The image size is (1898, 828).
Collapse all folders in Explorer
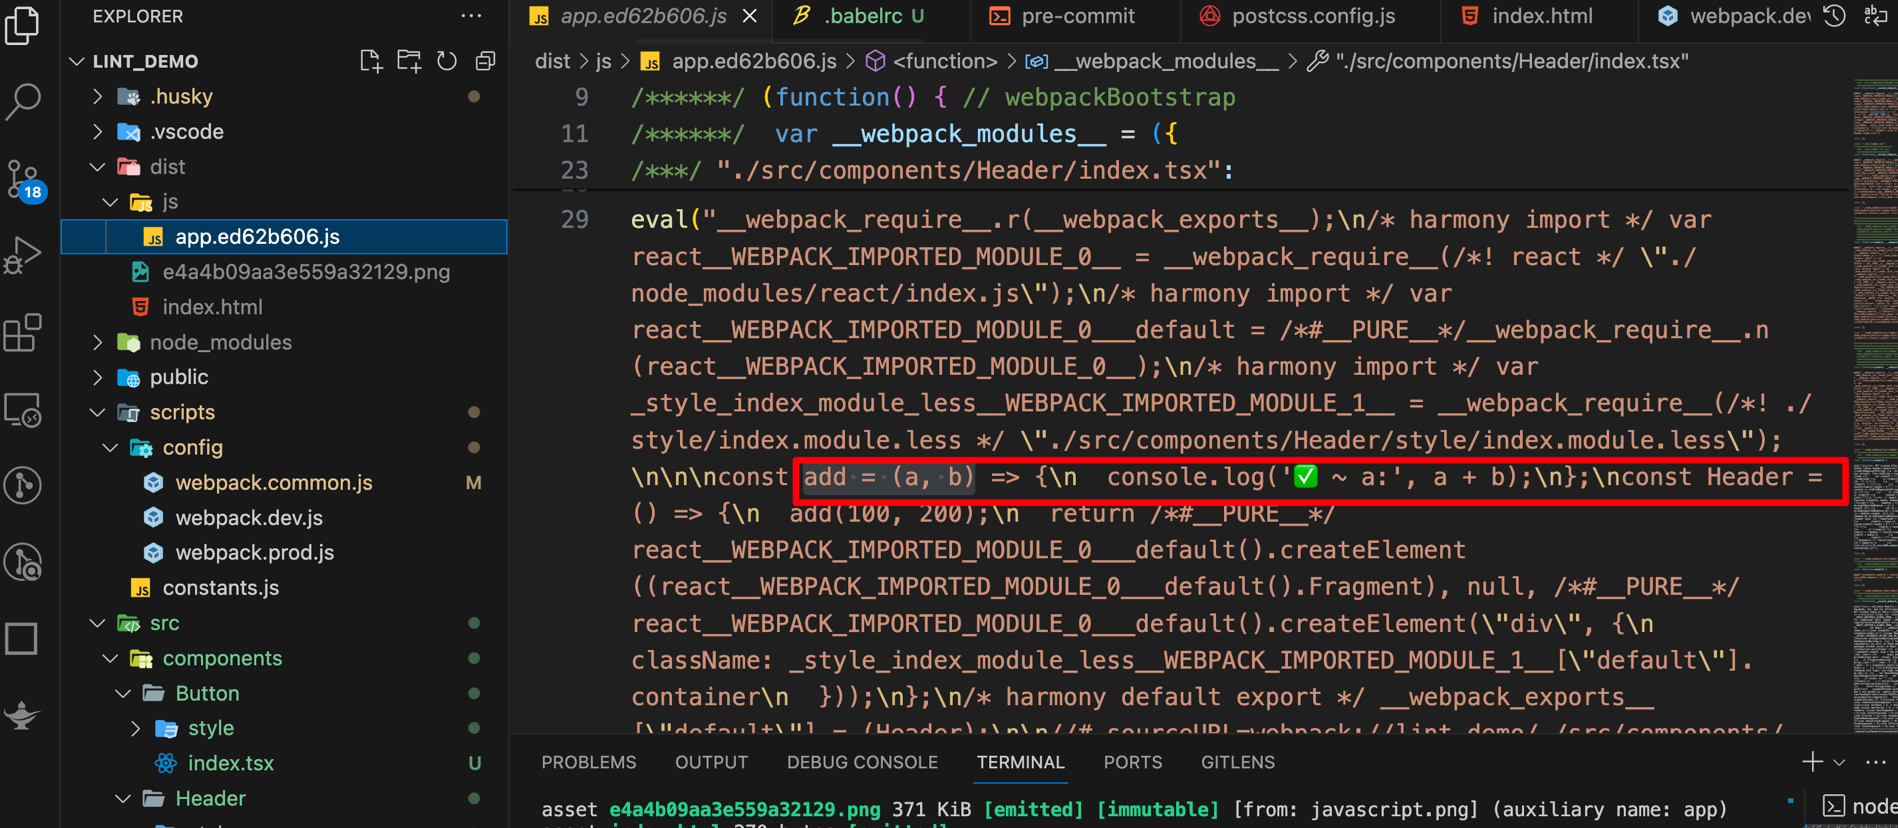(486, 61)
